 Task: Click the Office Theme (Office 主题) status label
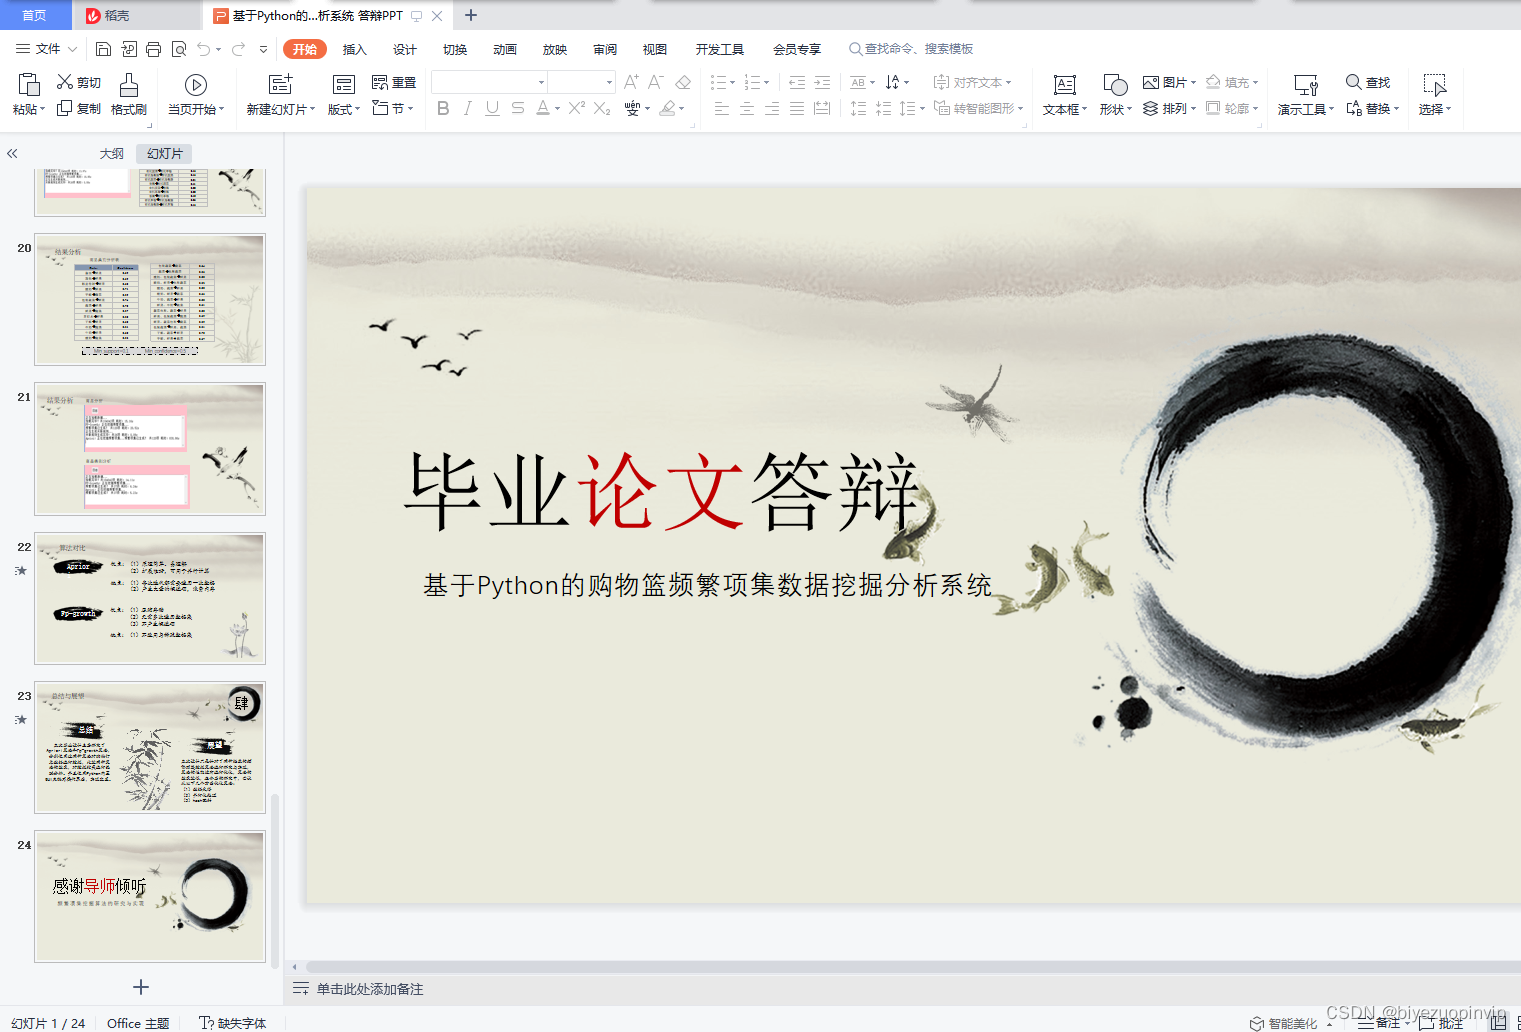pyautogui.click(x=138, y=1023)
